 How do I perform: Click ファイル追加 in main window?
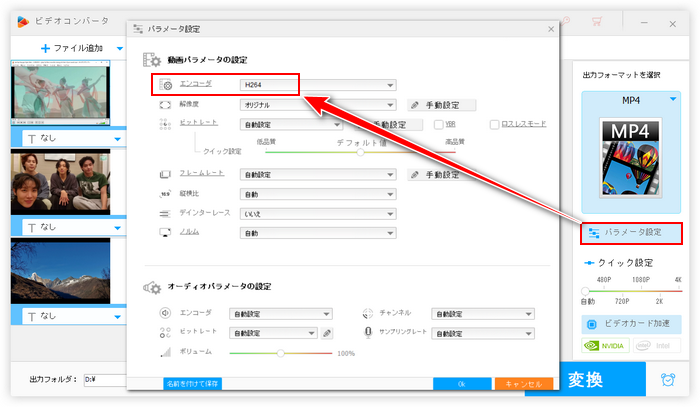tap(71, 48)
